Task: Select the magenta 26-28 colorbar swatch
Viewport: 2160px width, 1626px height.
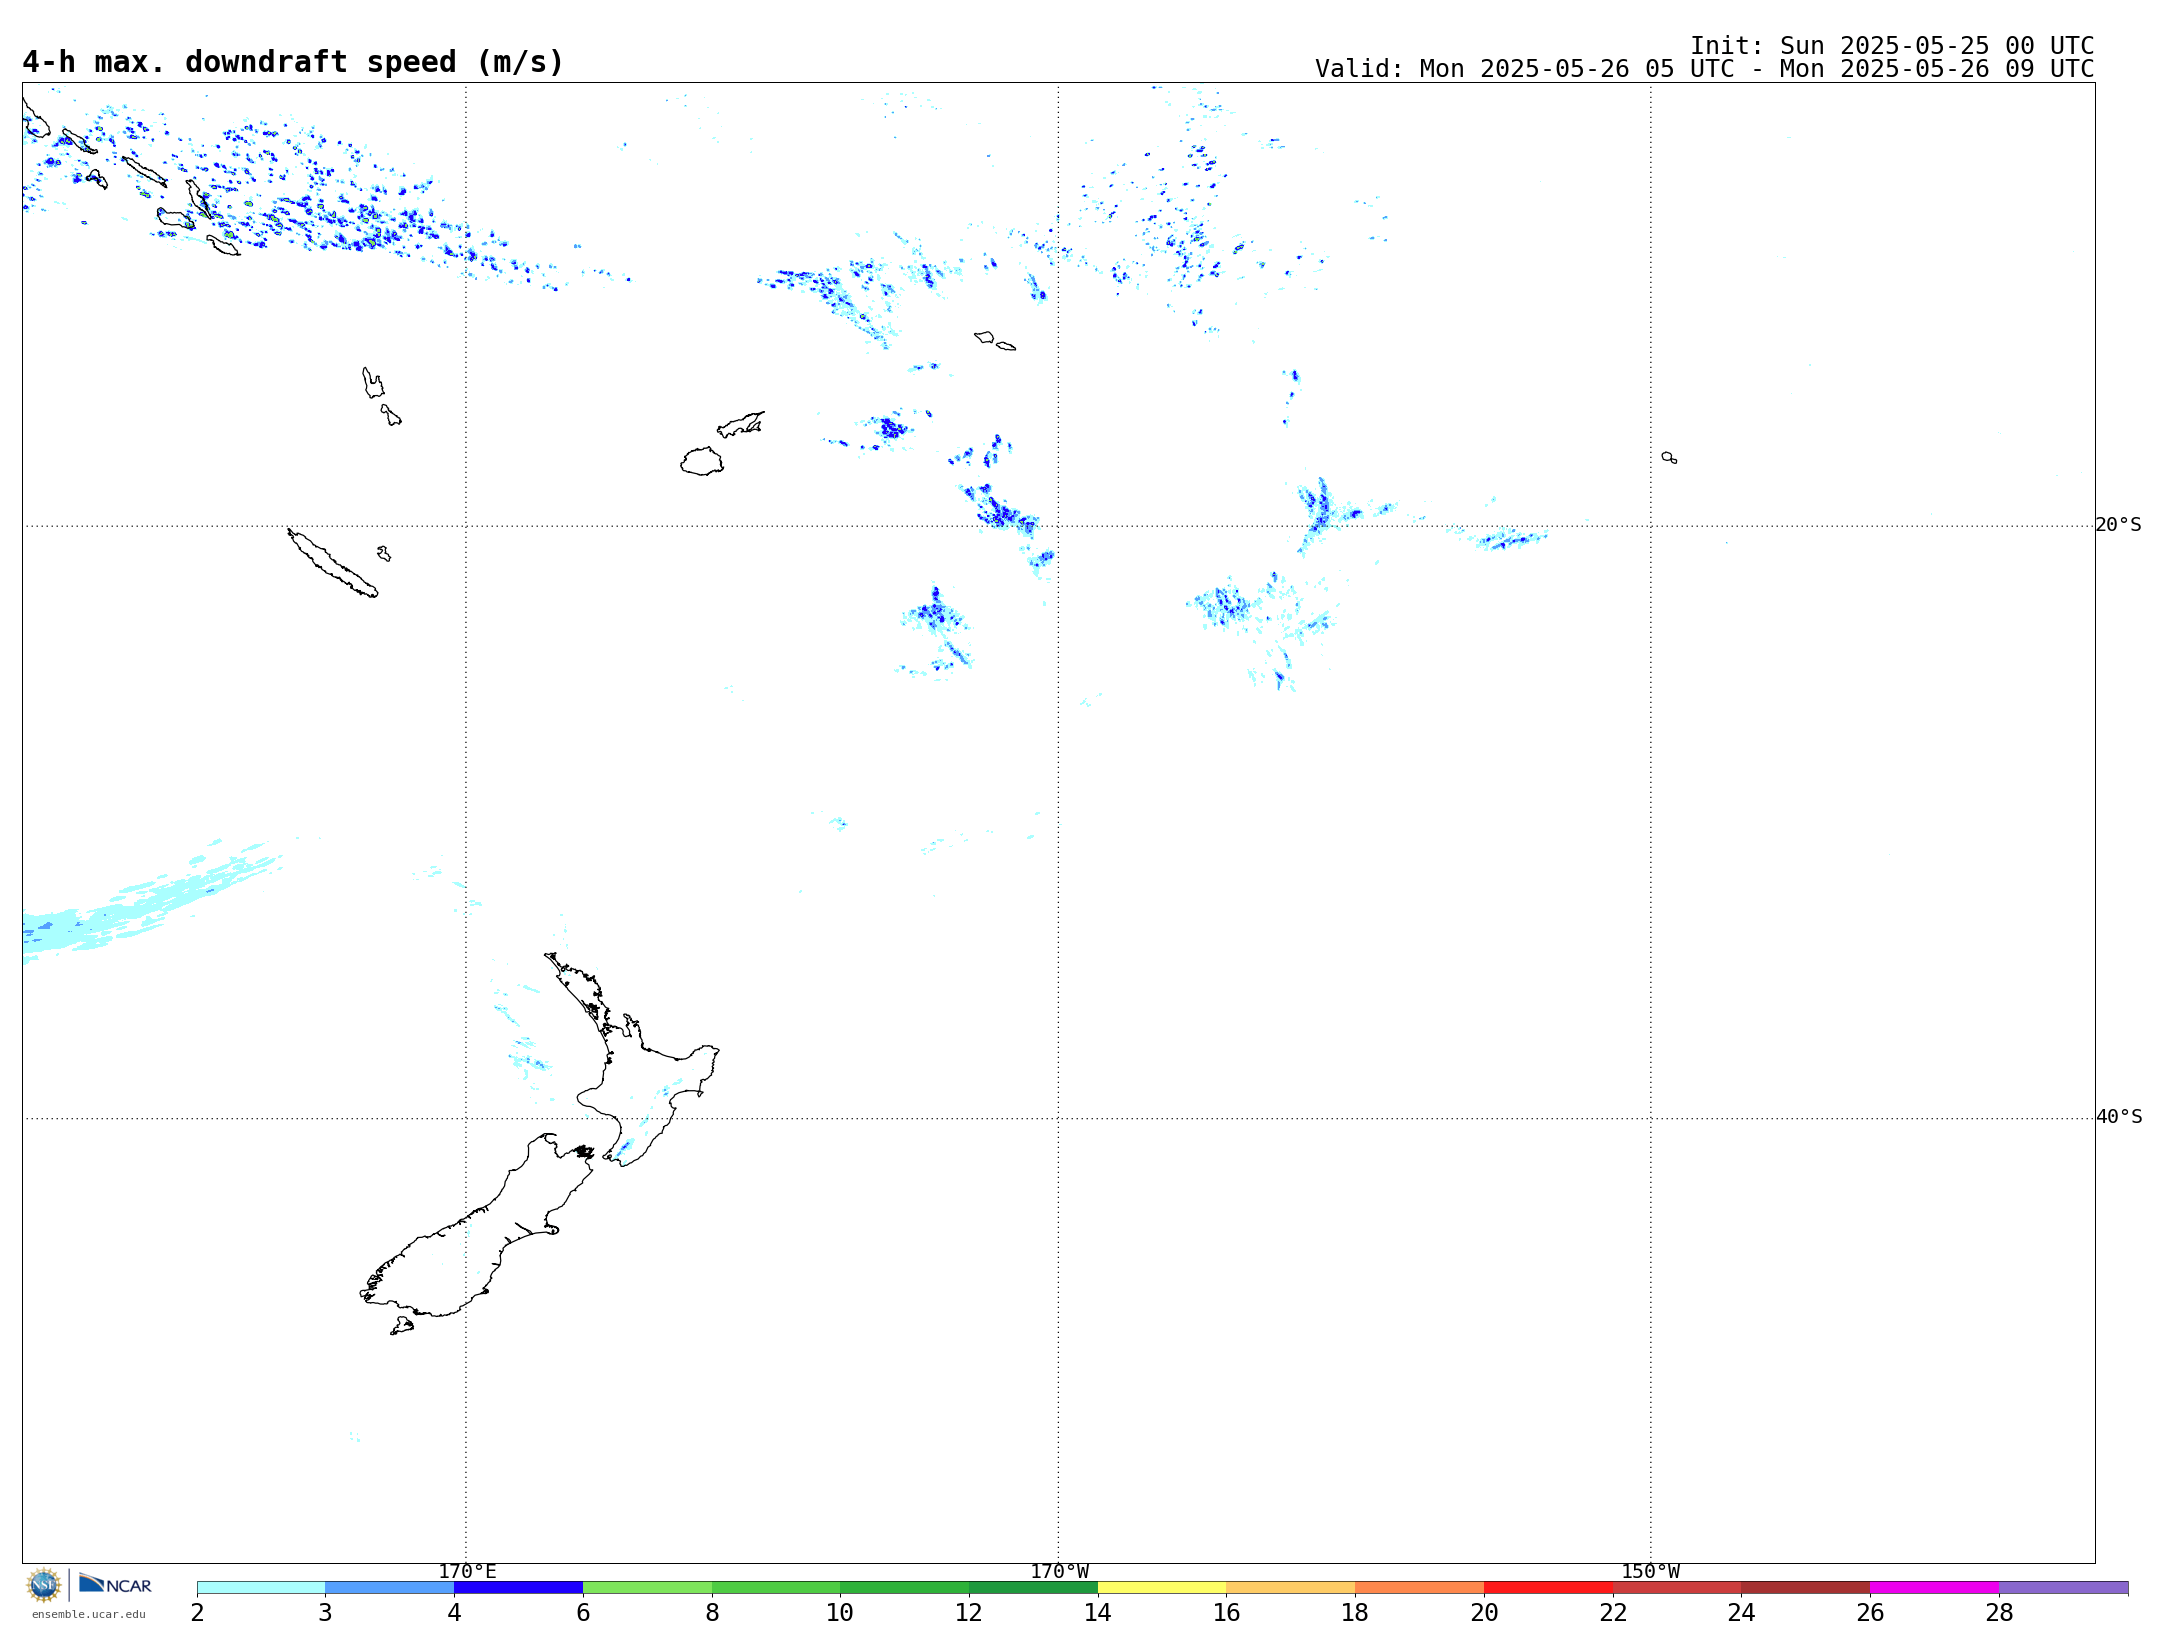Action: pos(1934,1588)
